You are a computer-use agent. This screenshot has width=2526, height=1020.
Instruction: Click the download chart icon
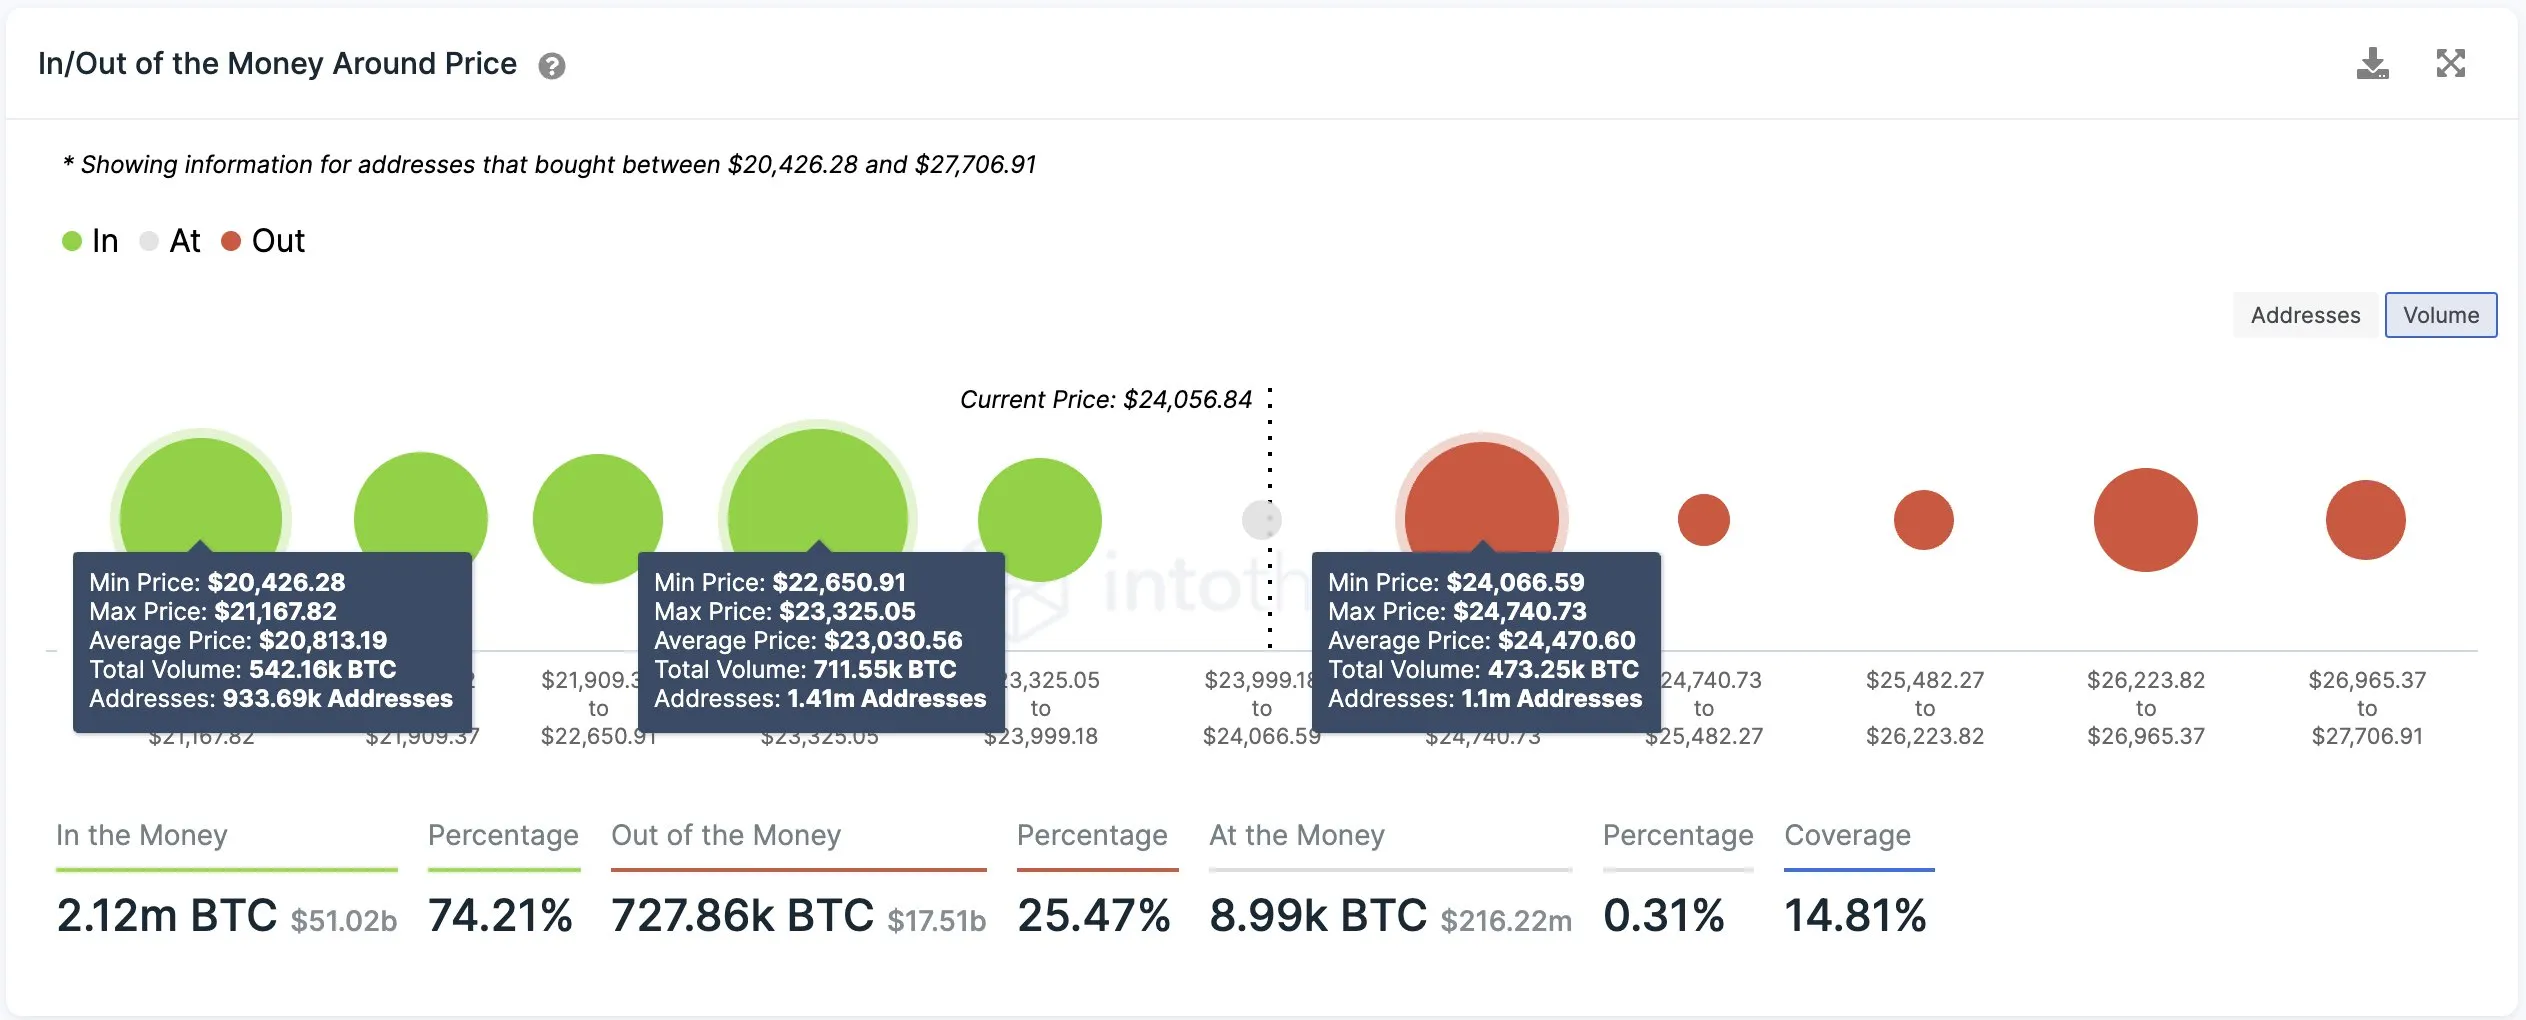coord(2374,63)
